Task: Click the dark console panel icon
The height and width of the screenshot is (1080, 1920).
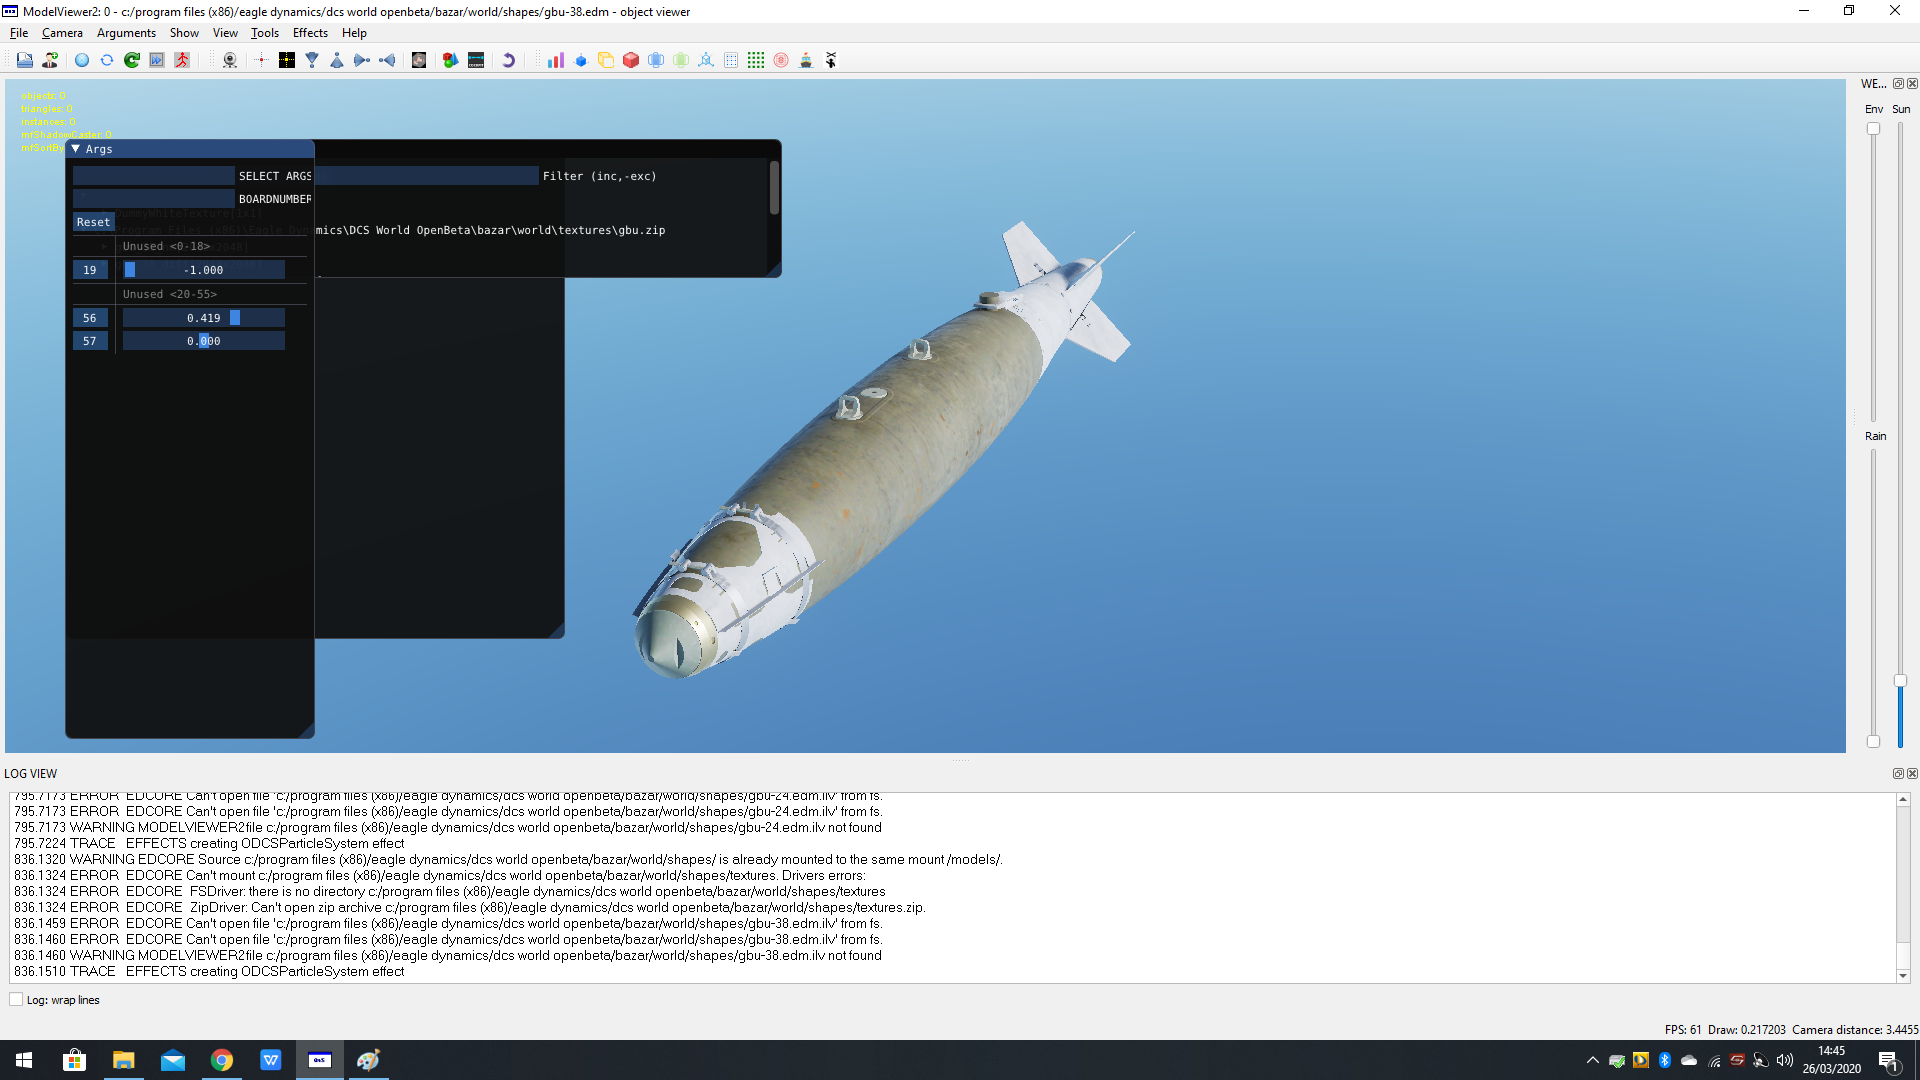Action: (x=476, y=60)
